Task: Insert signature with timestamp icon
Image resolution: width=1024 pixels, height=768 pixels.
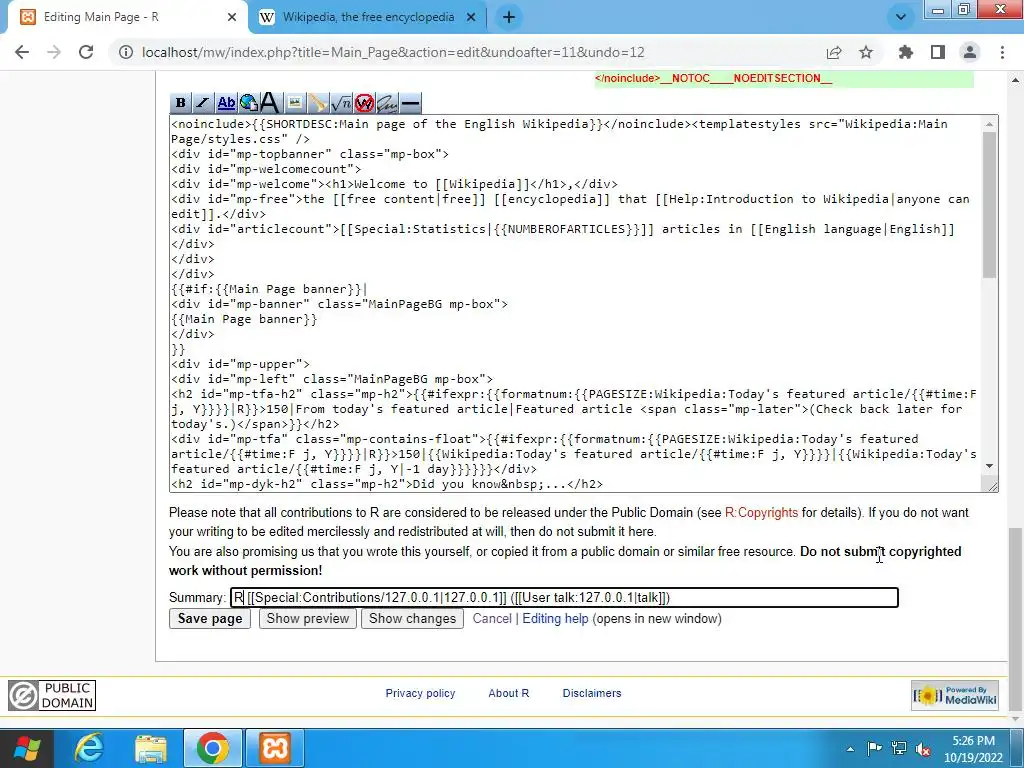Action: pos(387,103)
